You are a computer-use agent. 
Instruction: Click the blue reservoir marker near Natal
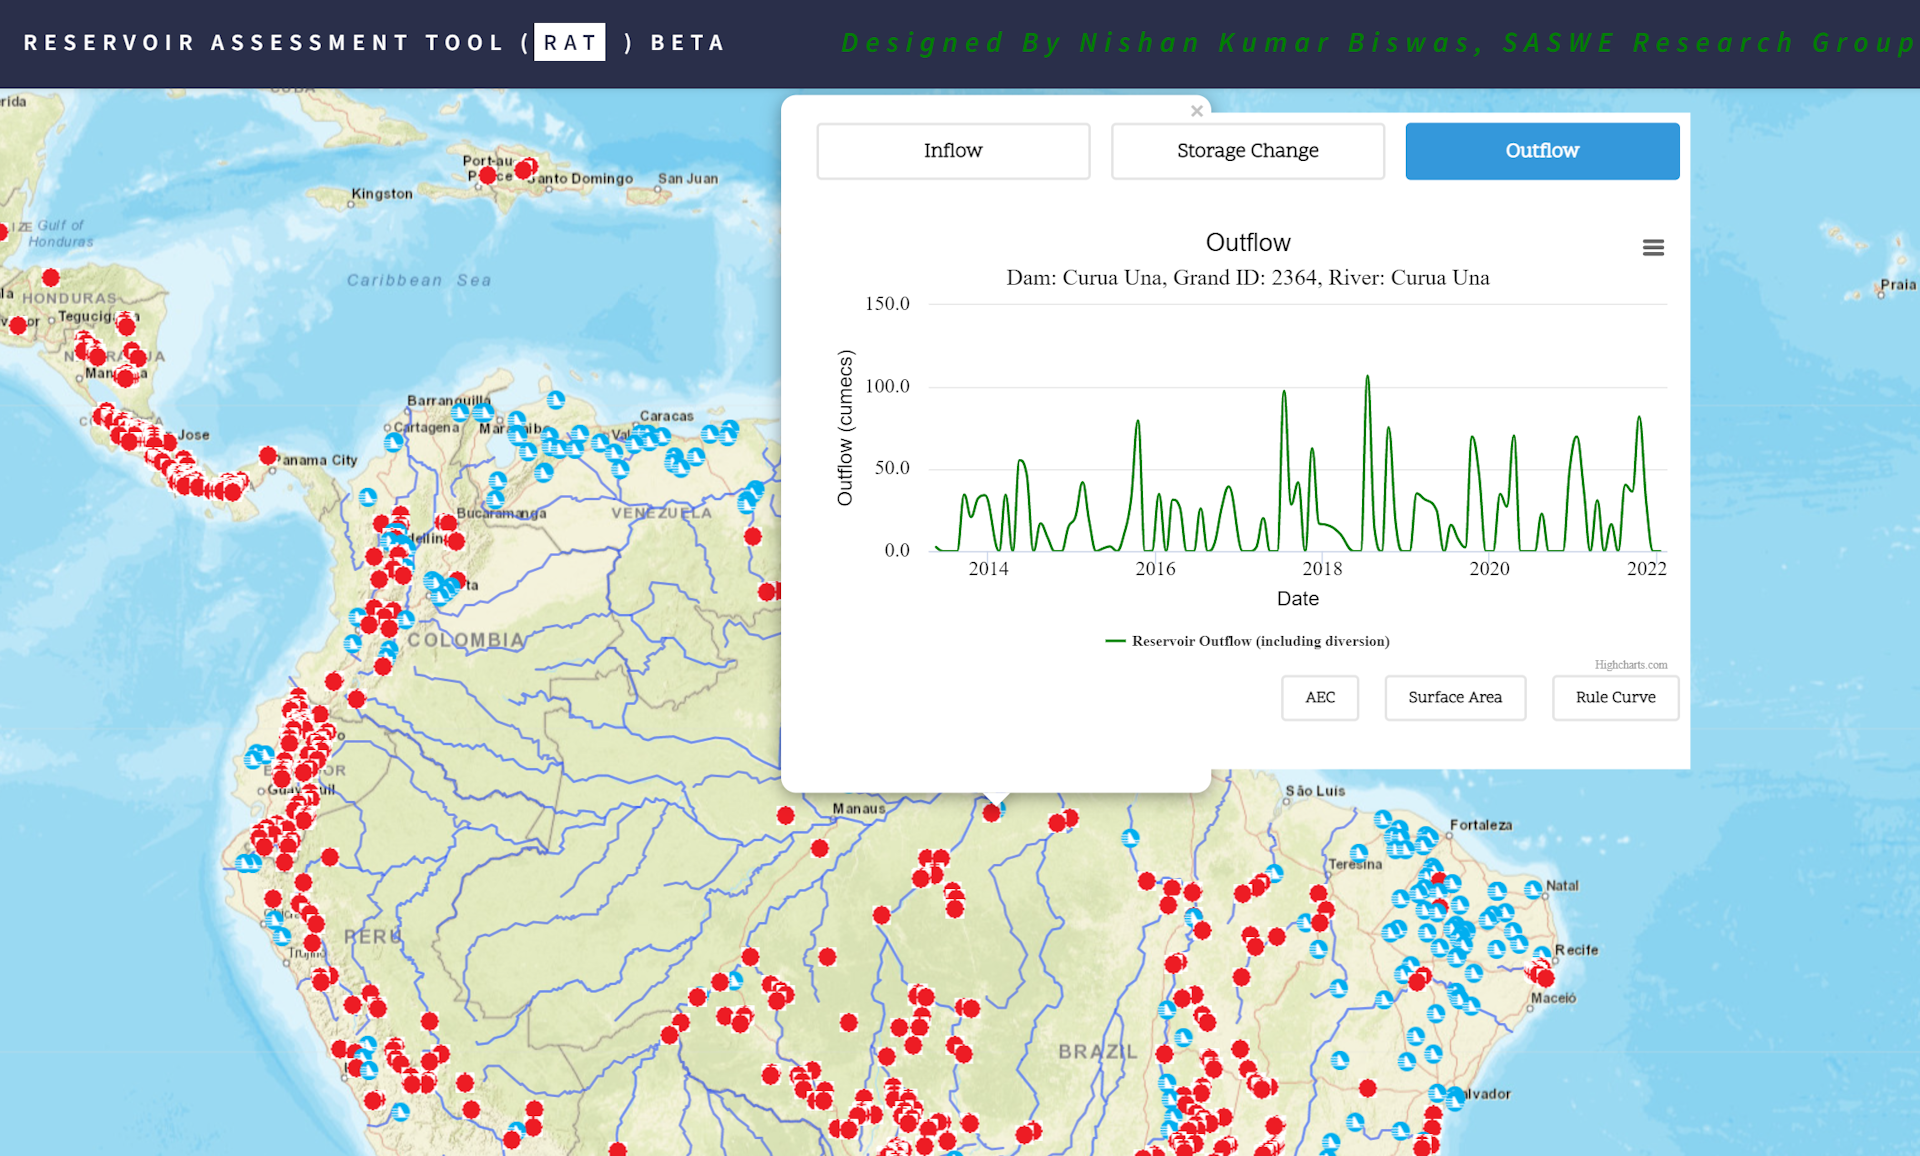point(1533,888)
